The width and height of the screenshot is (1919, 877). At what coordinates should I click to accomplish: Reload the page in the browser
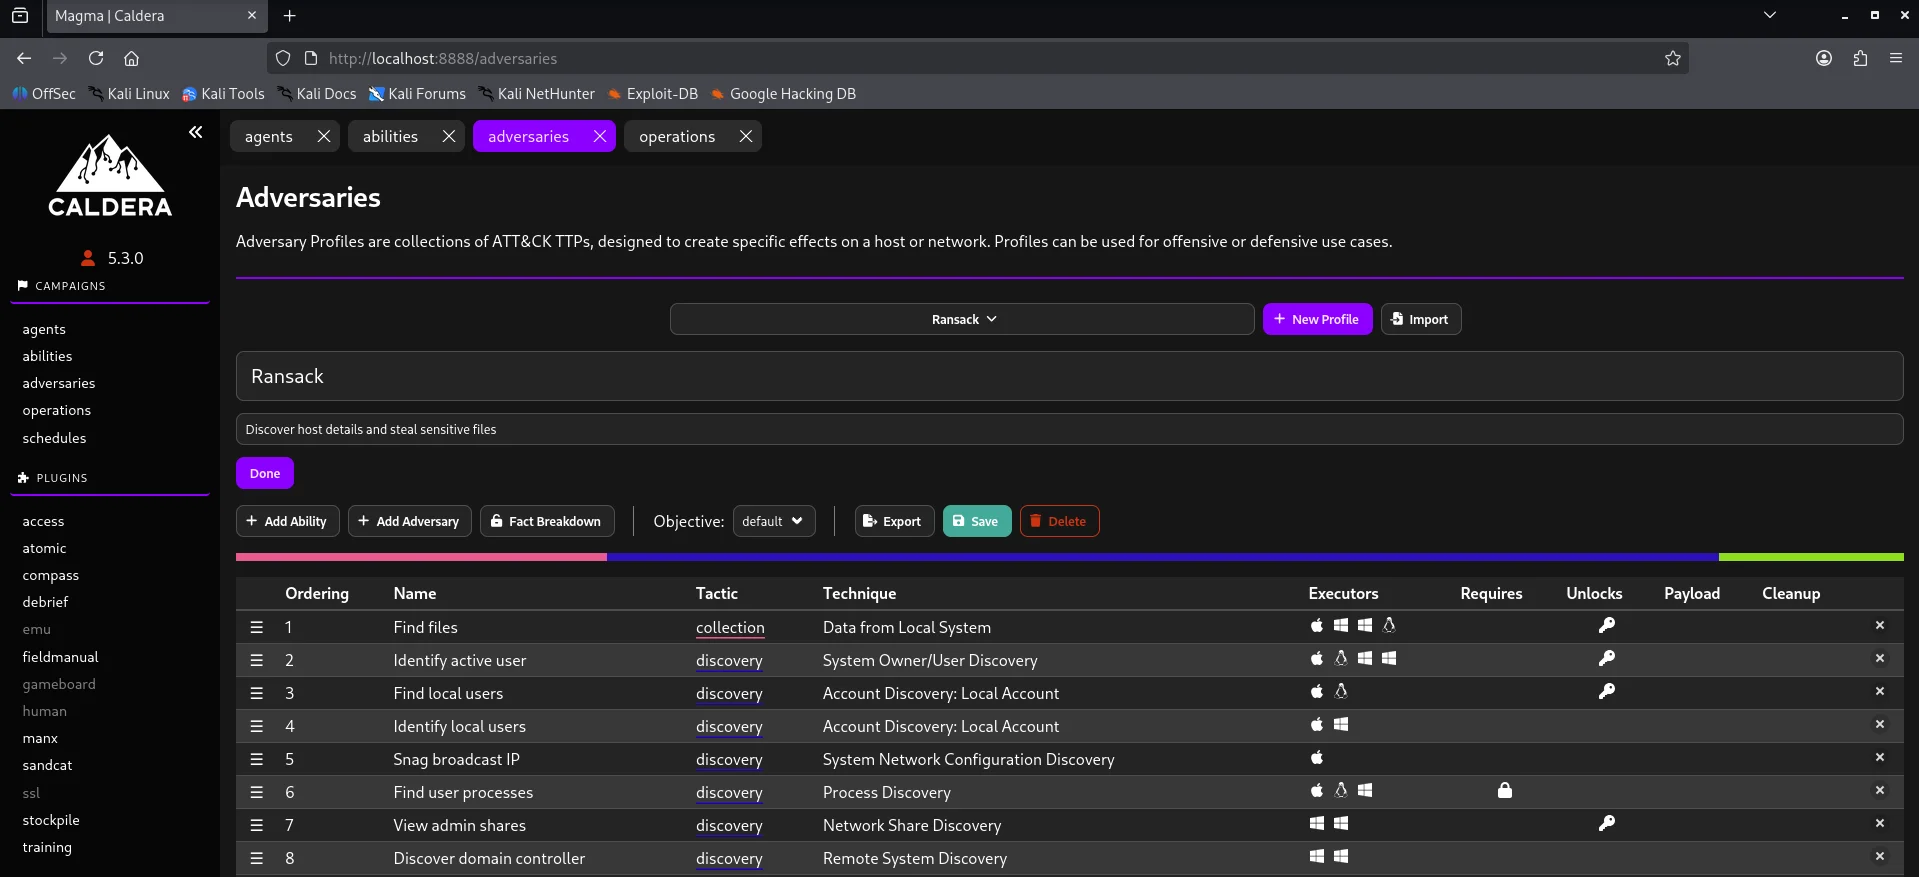click(96, 58)
